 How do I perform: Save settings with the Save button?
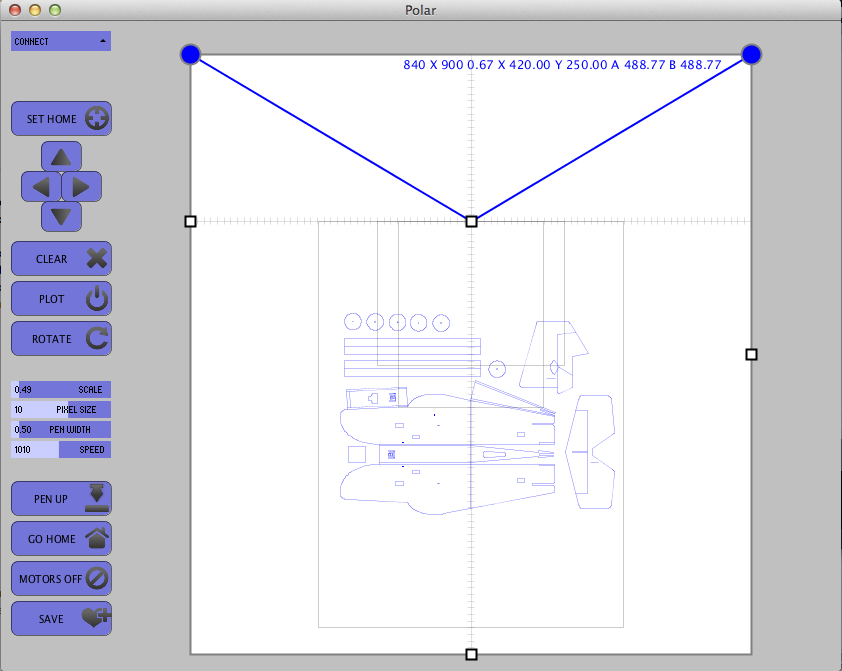[61, 618]
